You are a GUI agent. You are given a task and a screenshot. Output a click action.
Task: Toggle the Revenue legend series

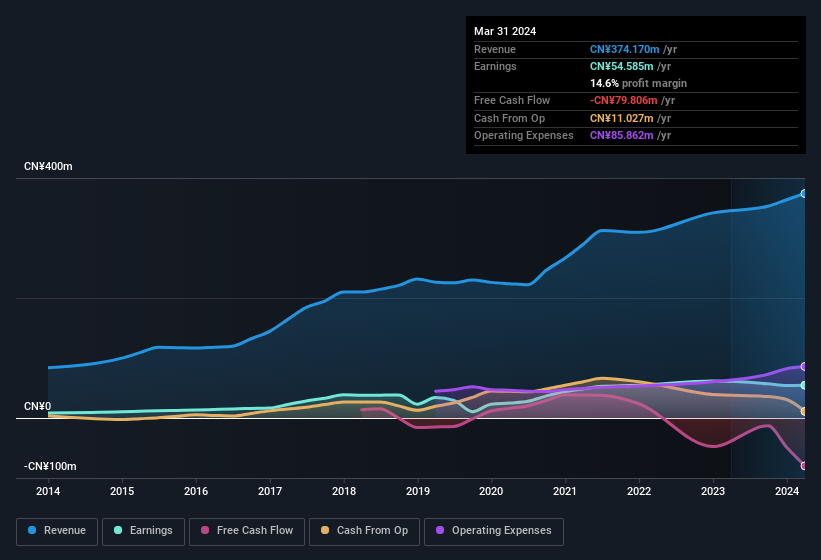tap(57, 531)
